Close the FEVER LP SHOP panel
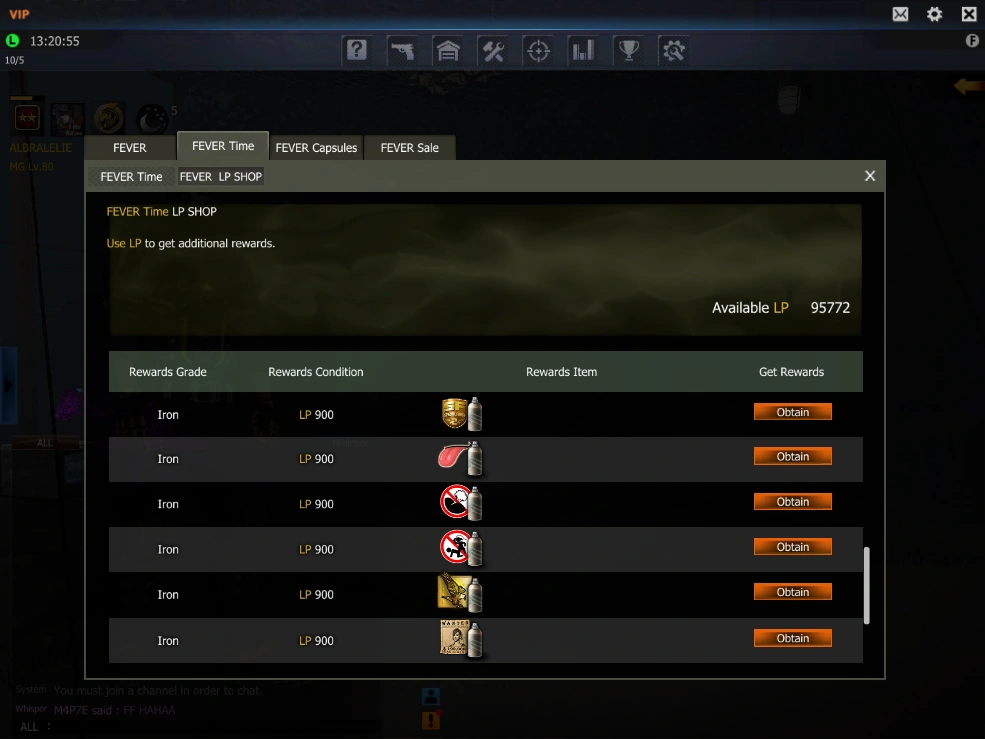 point(870,176)
